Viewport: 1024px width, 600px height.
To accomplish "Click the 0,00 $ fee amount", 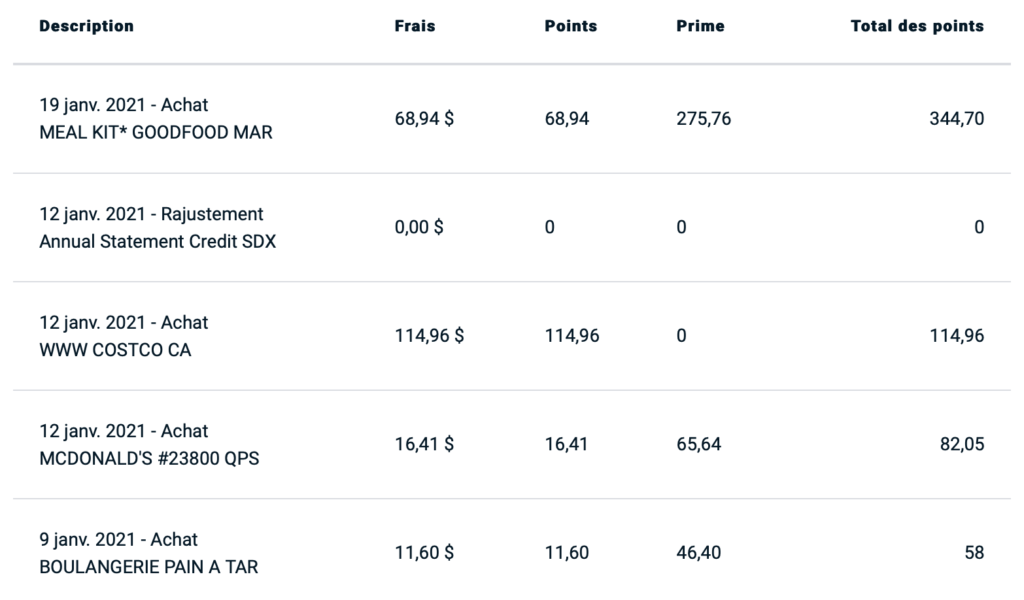I will 420,227.
